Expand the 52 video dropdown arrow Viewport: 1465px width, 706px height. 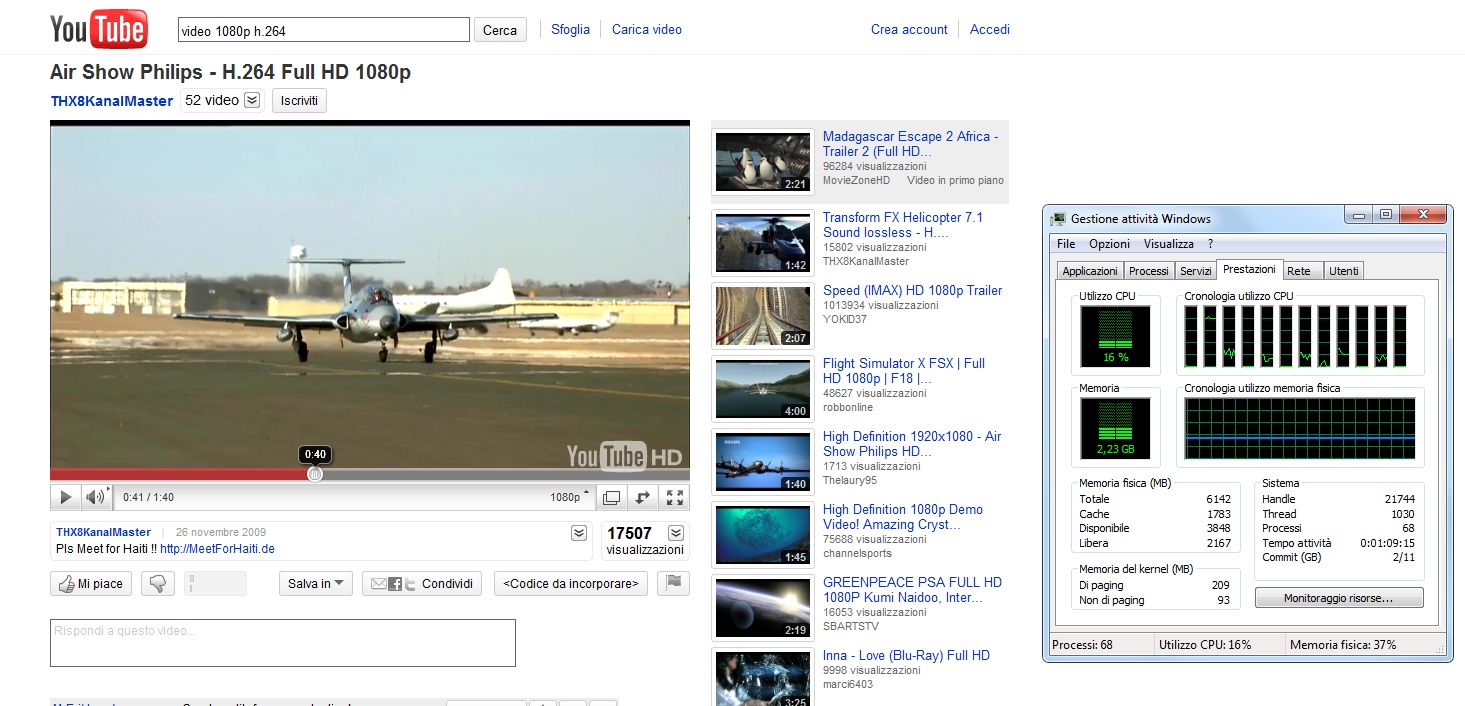(252, 100)
